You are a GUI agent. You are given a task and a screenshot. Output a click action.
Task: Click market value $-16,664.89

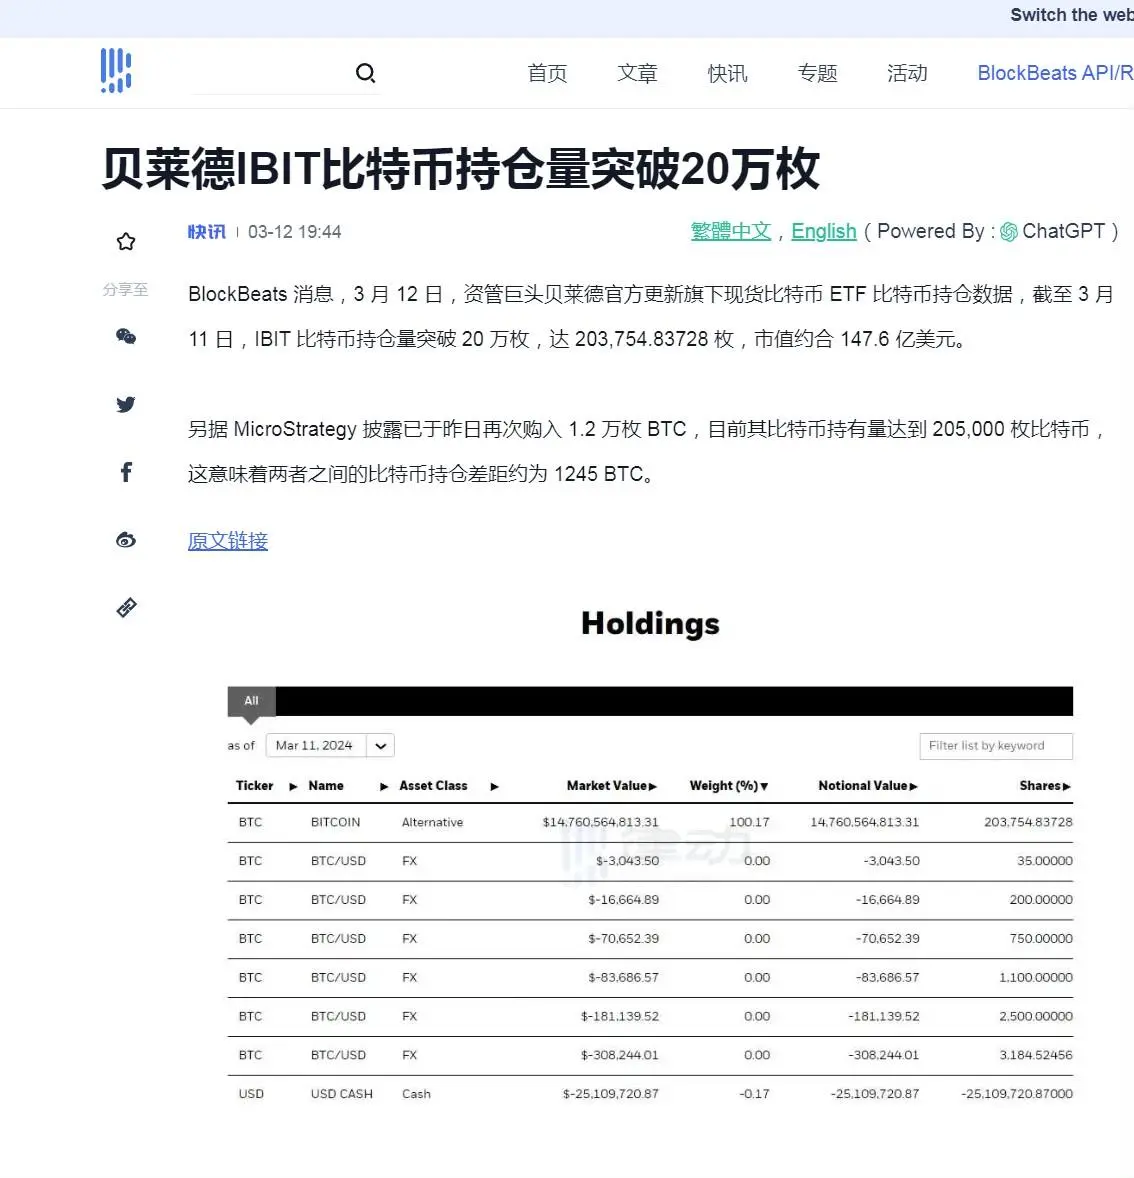[624, 900]
